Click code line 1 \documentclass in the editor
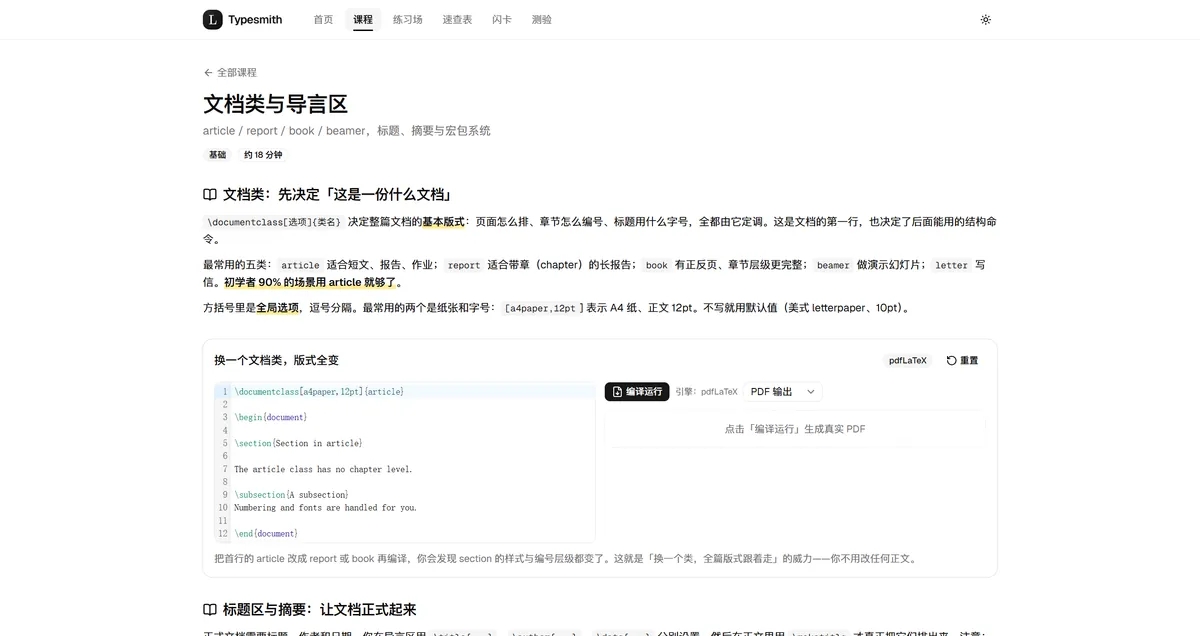1200x636 pixels. (x=319, y=392)
